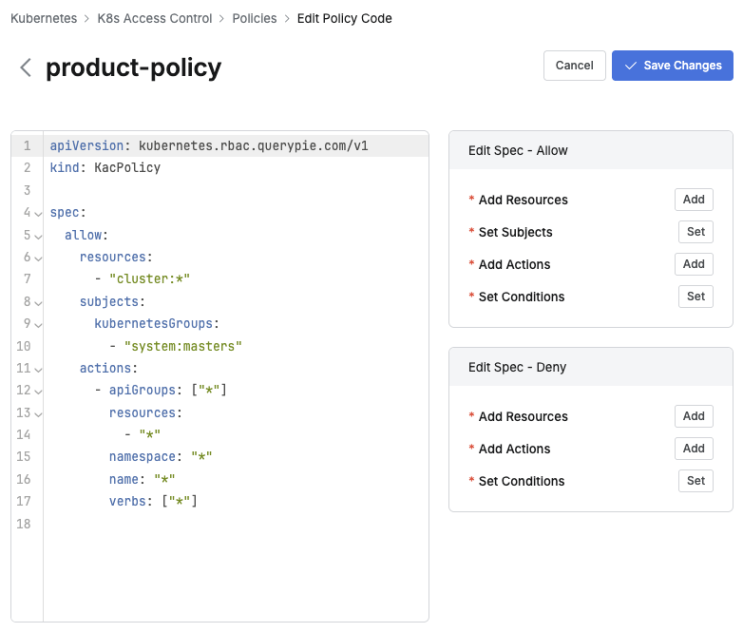Click the kind: KacPolicy line
Image resolution: width=743 pixels, height=632 pixels.
pos(105,168)
